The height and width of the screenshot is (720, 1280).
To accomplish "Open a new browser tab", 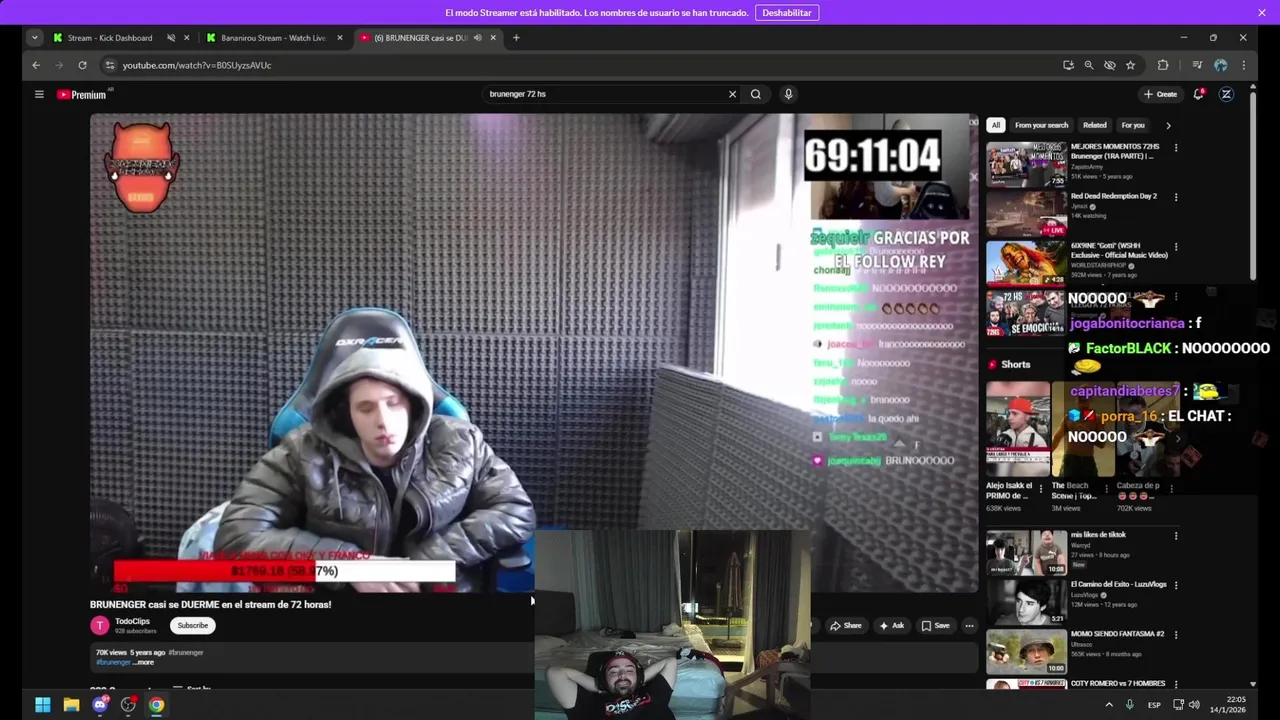I will [516, 38].
